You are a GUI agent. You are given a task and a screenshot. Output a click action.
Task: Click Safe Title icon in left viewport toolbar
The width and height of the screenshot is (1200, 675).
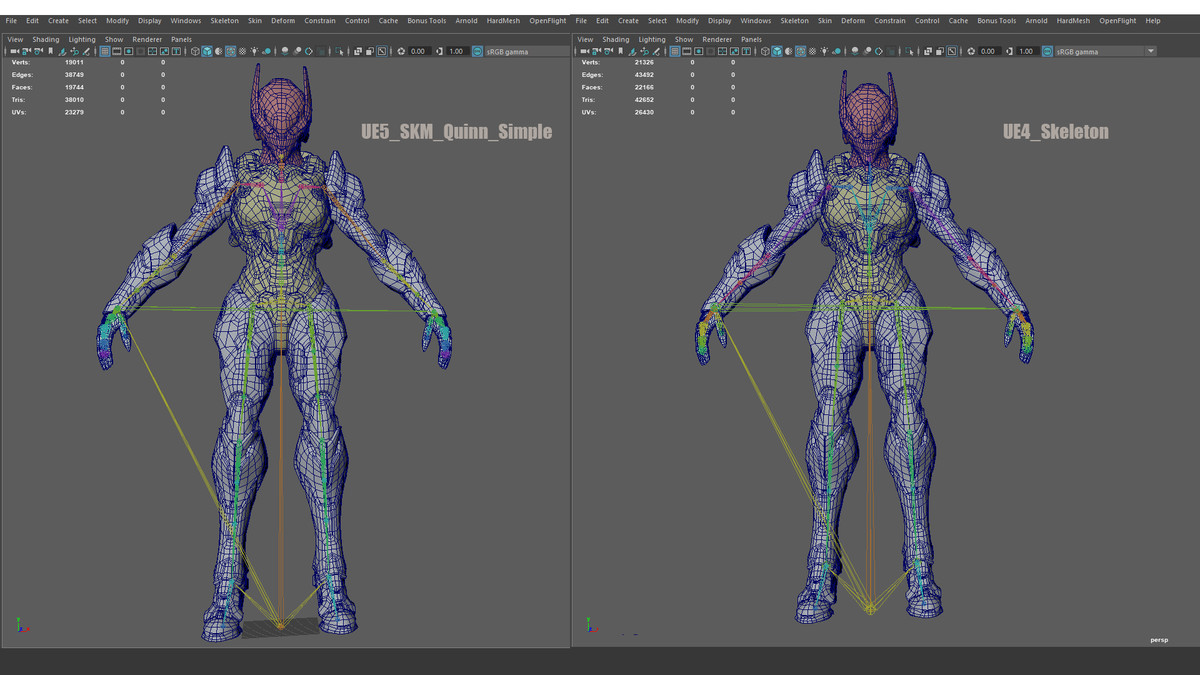176,51
